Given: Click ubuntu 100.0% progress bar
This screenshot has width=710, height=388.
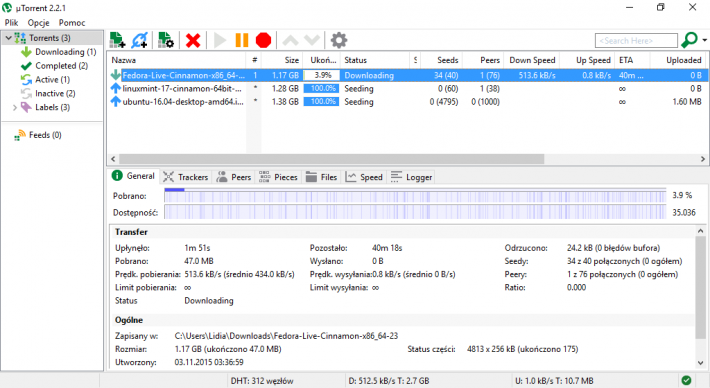Looking at the screenshot, I should coord(321,102).
